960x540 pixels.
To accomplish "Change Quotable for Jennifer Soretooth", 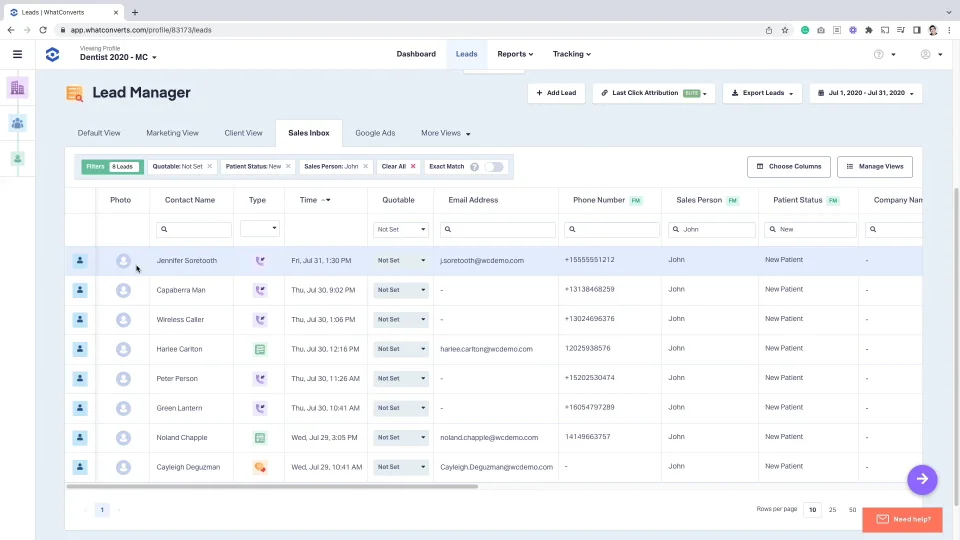I will 400,260.
